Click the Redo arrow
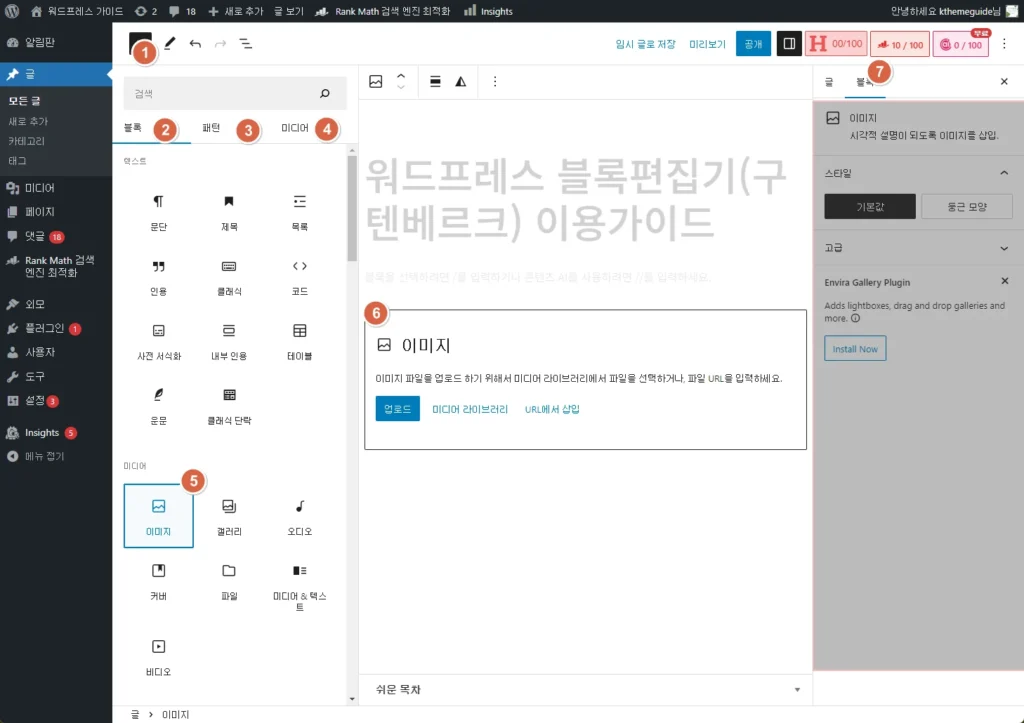 (220, 44)
